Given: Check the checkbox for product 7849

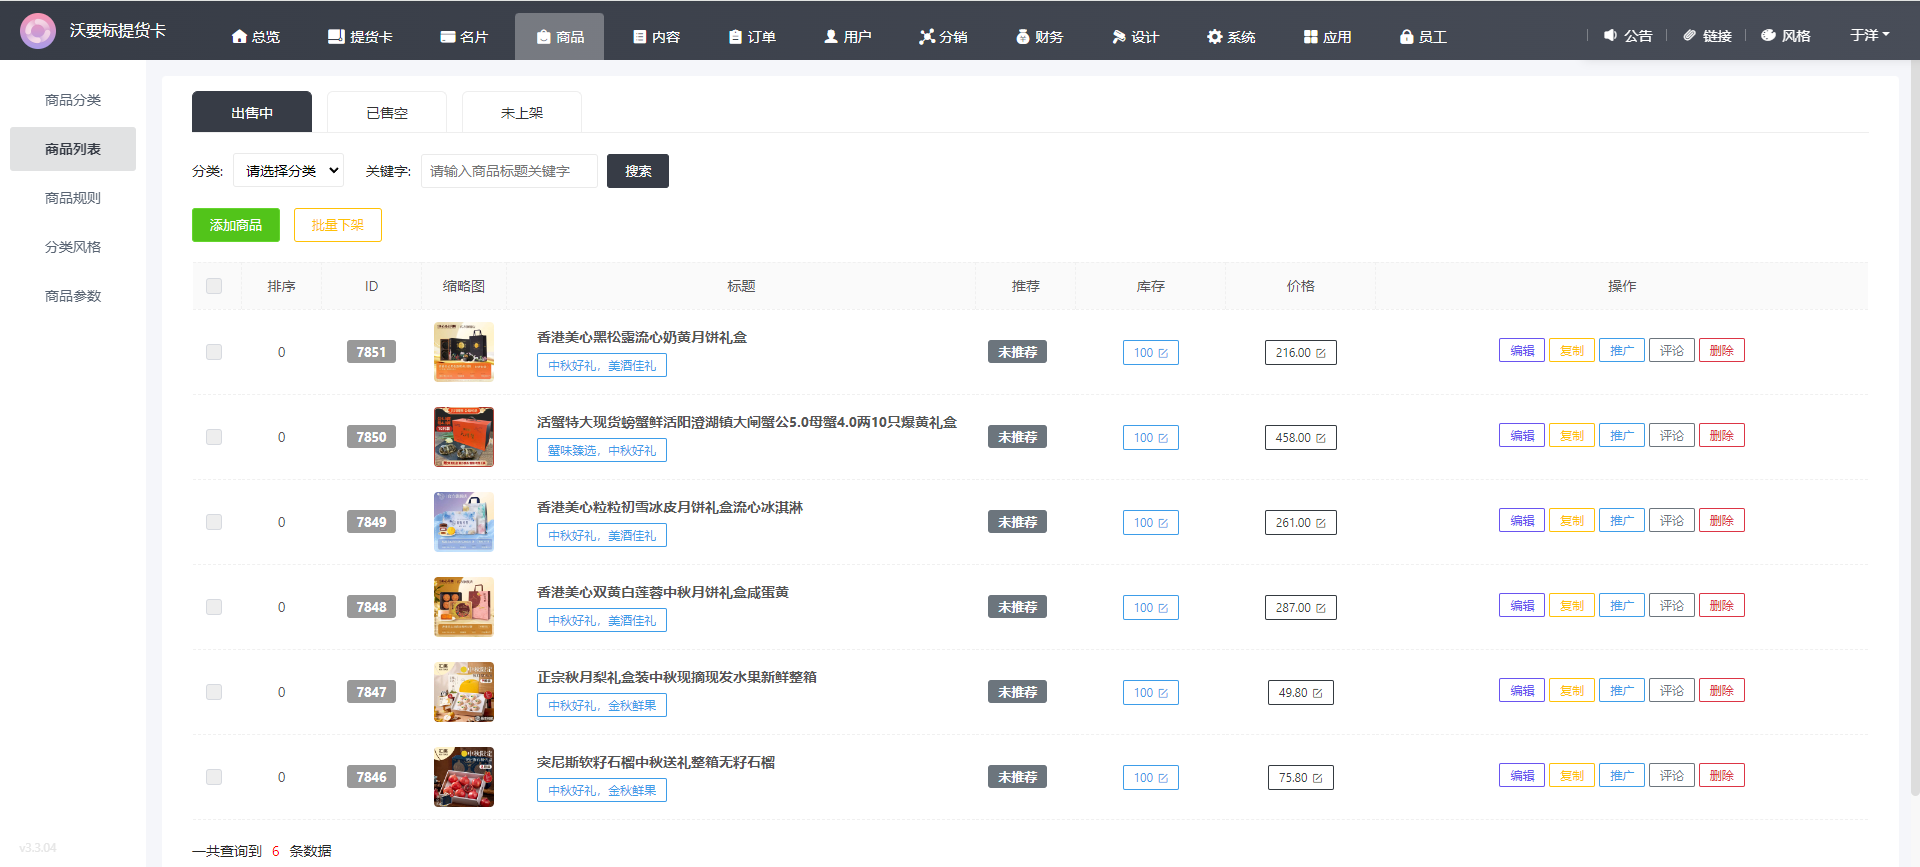Looking at the screenshot, I should click(x=214, y=522).
